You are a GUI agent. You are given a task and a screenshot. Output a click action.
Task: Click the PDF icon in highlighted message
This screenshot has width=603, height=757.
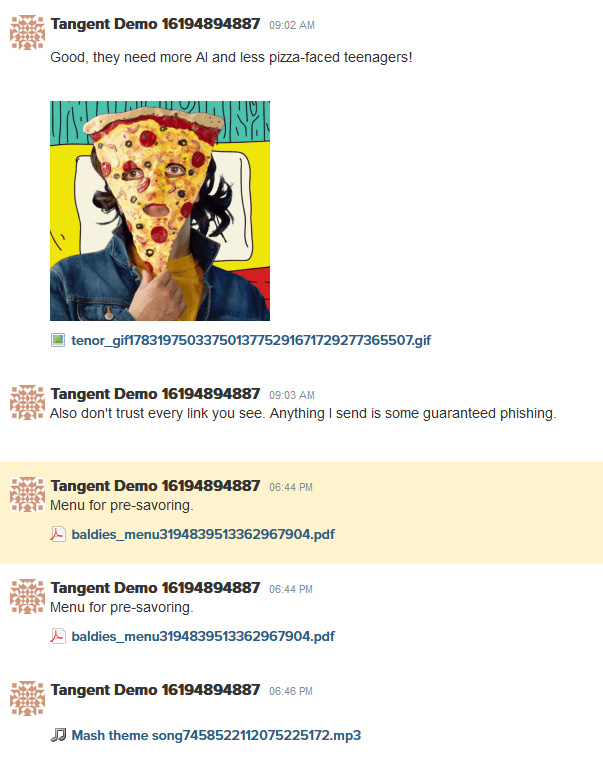[x=58, y=534]
